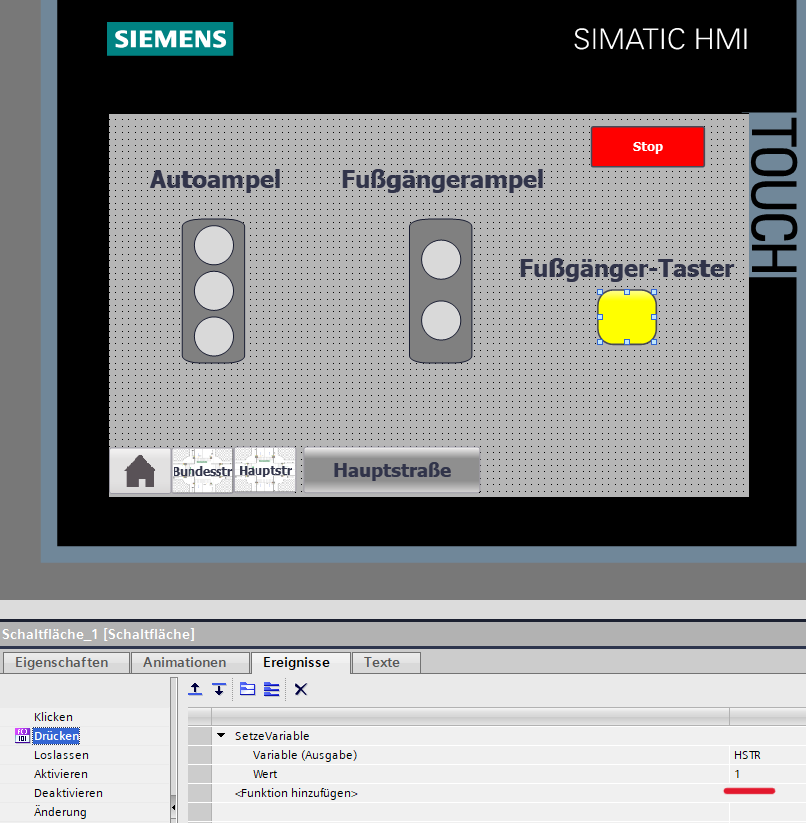This screenshot has width=806, height=823.
Task: Select the Klicken event in the list
Action: pyautogui.click(x=53, y=717)
